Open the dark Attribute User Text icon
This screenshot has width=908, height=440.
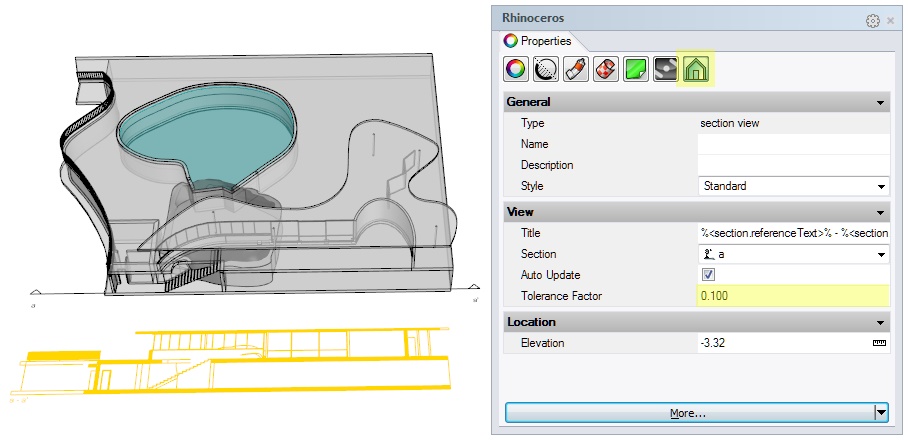point(665,69)
